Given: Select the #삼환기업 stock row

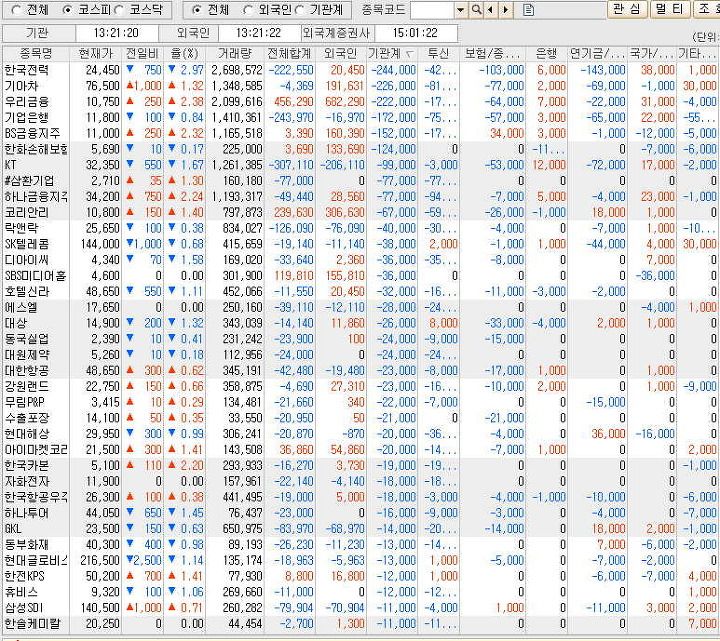Looking at the screenshot, I should [360, 180].
